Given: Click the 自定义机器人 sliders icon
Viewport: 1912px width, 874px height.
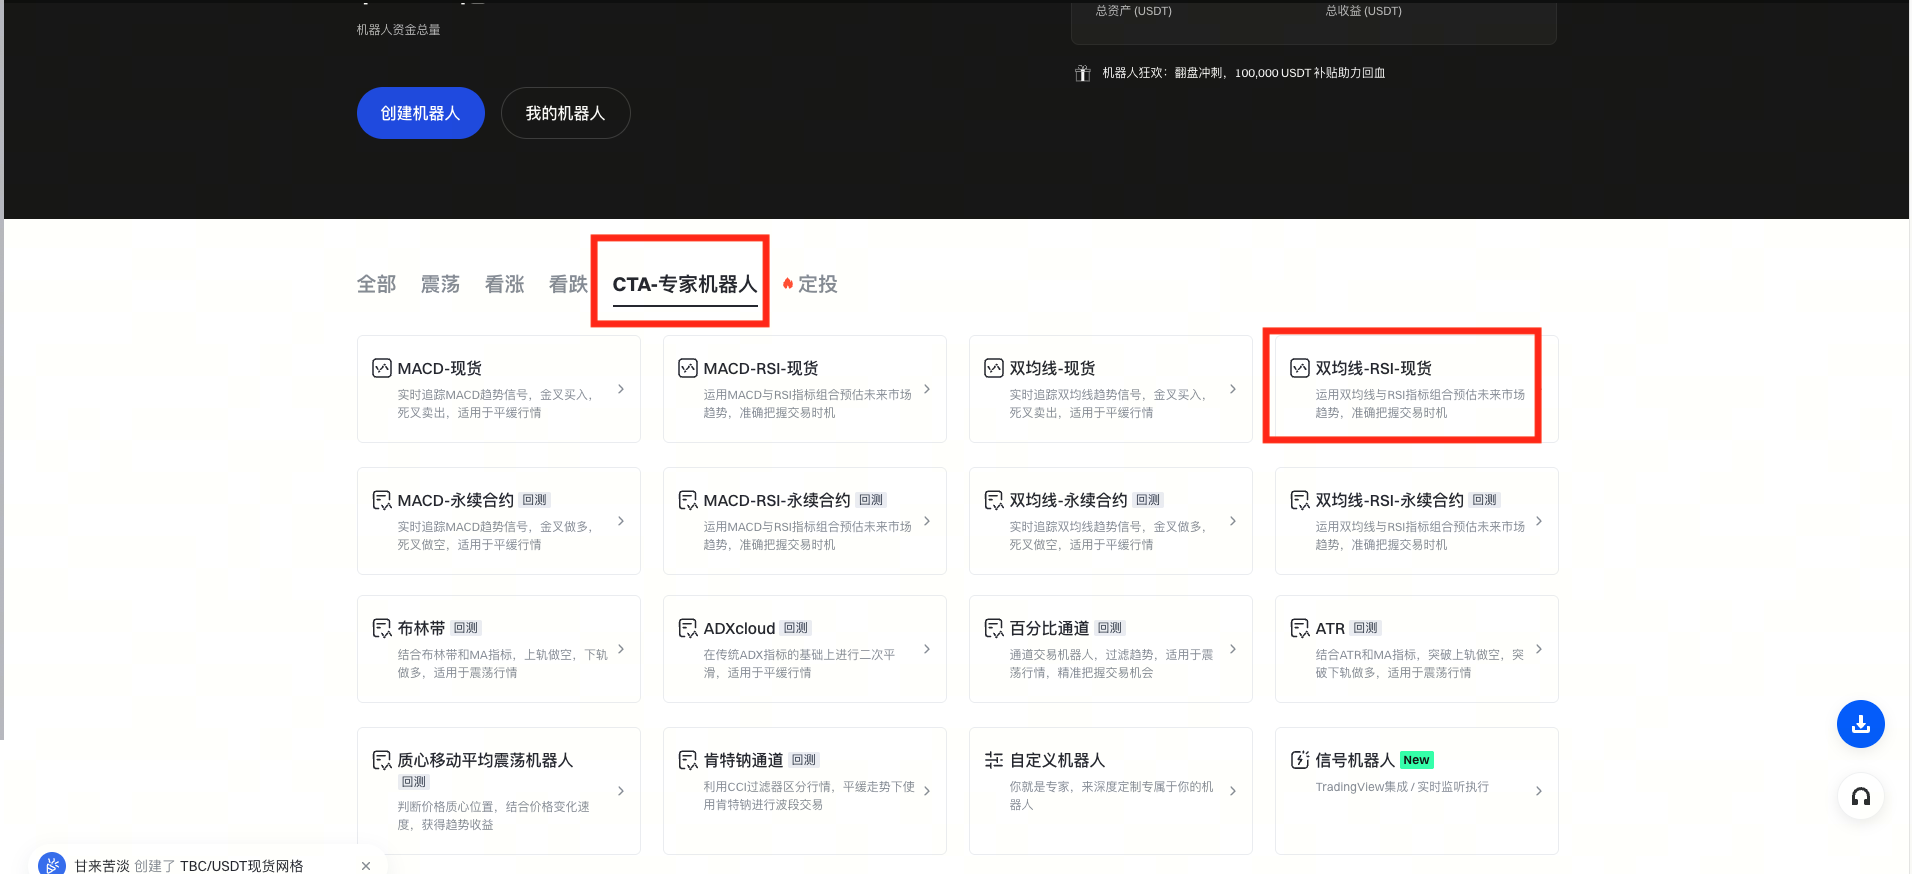Looking at the screenshot, I should pos(993,760).
